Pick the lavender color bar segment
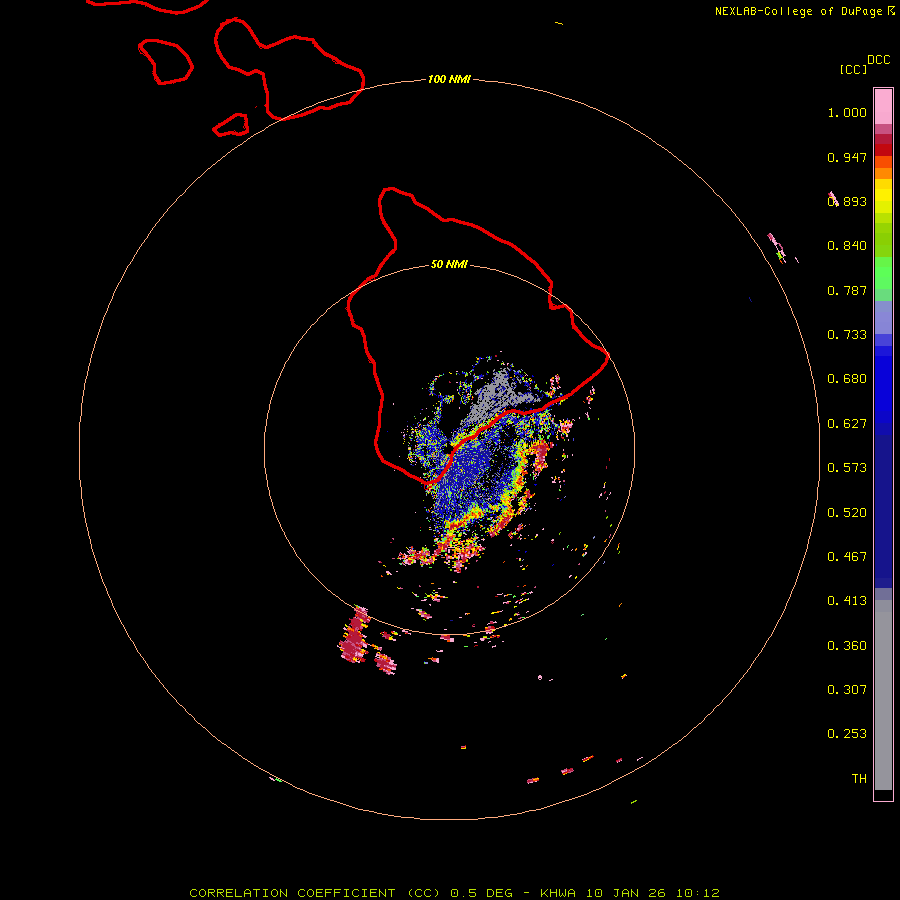This screenshot has width=900, height=900. point(883,318)
